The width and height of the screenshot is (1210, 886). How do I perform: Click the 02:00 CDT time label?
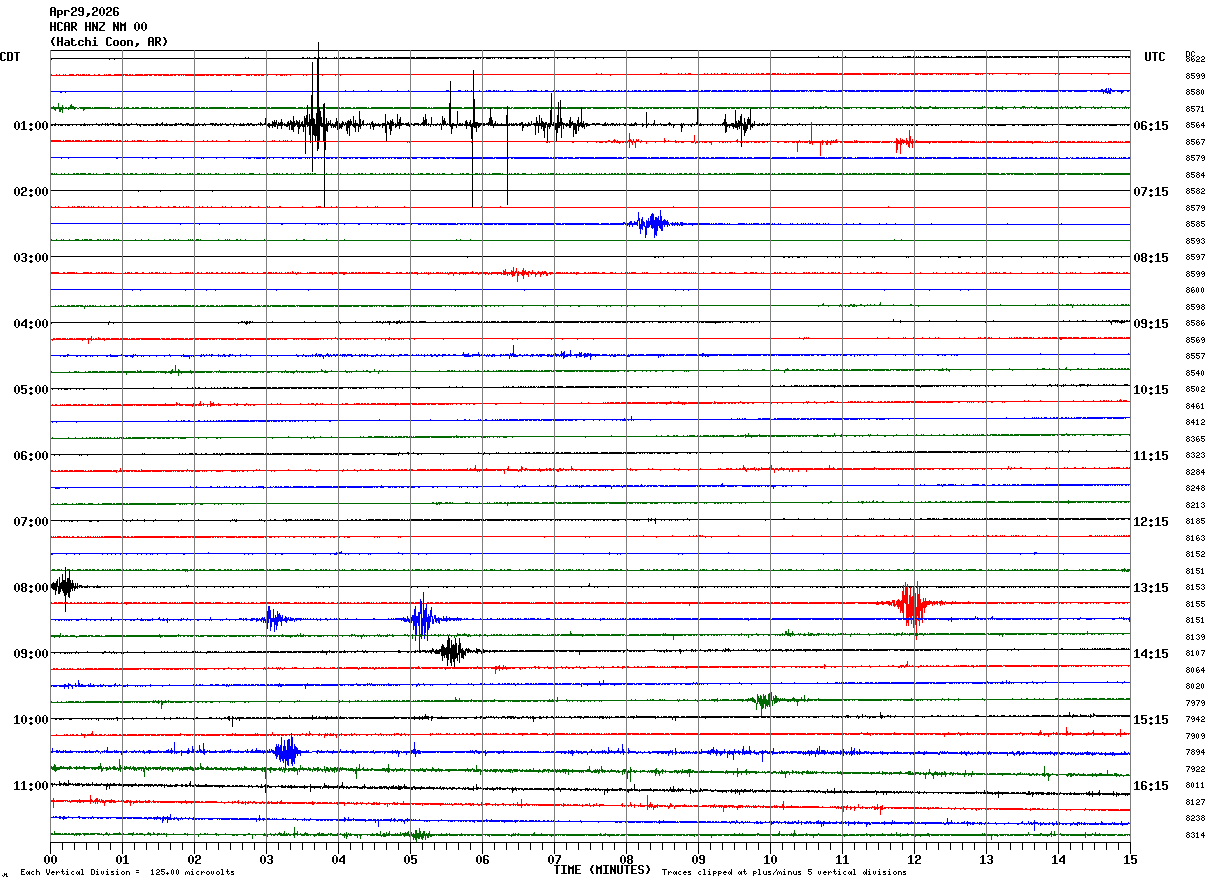point(31,192)
